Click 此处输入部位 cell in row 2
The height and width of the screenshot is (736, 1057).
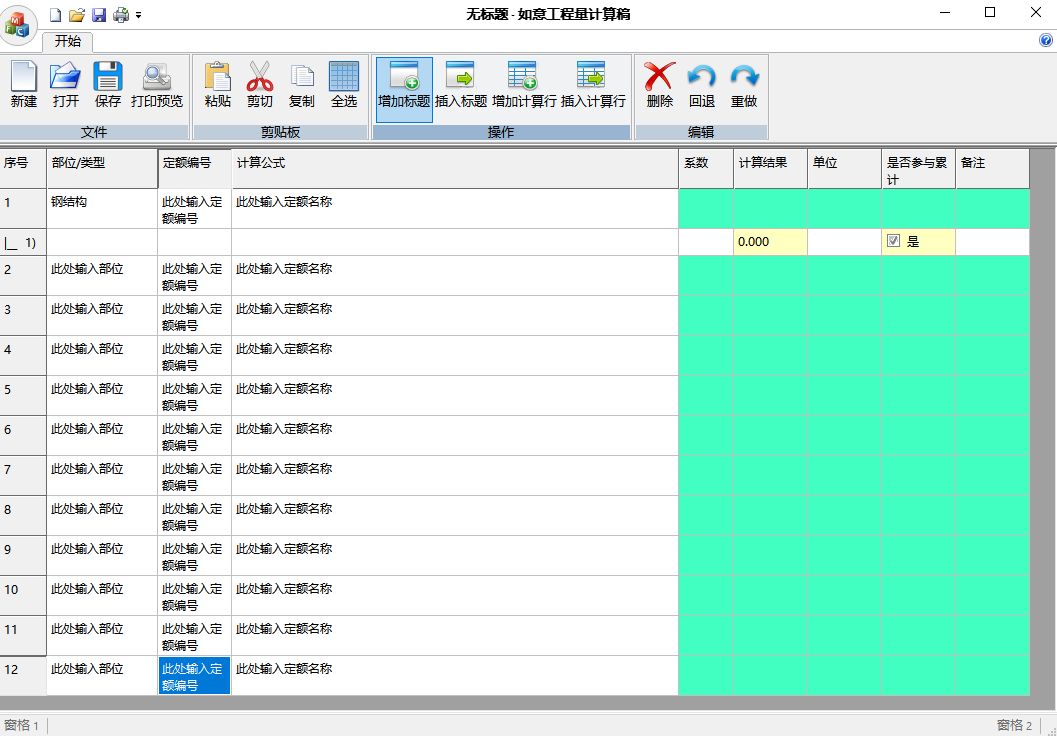click(x=102, y=276)
